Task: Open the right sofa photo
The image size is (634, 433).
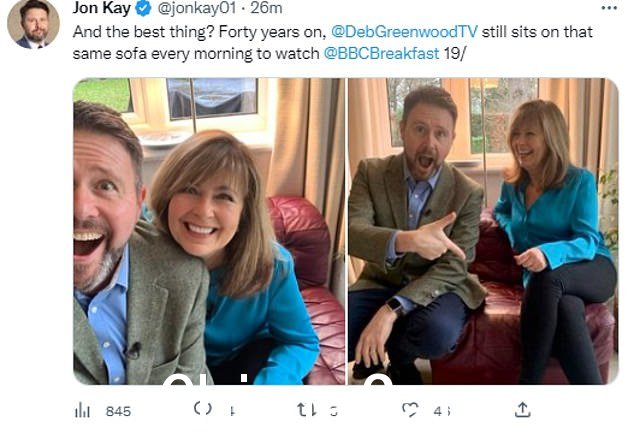Action: tap(483, 231)
